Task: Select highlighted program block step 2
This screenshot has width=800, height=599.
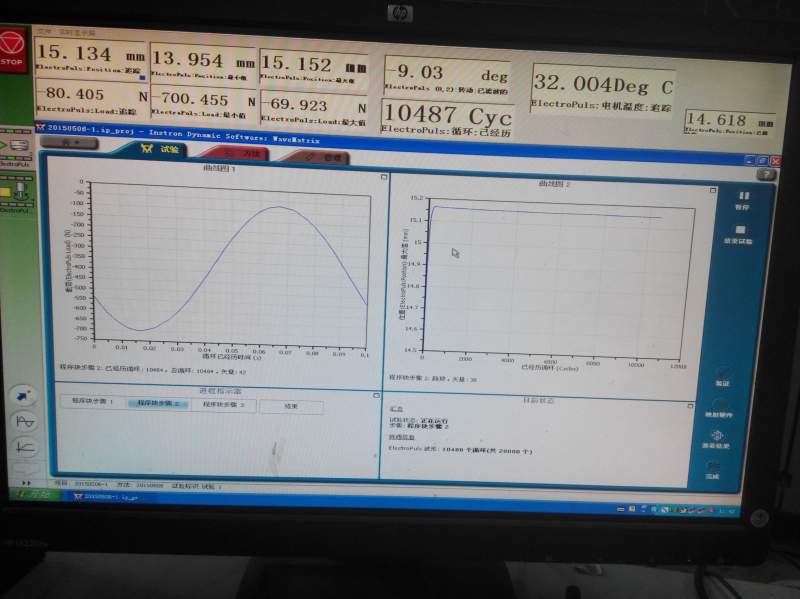Action: (x=157, y=403)
